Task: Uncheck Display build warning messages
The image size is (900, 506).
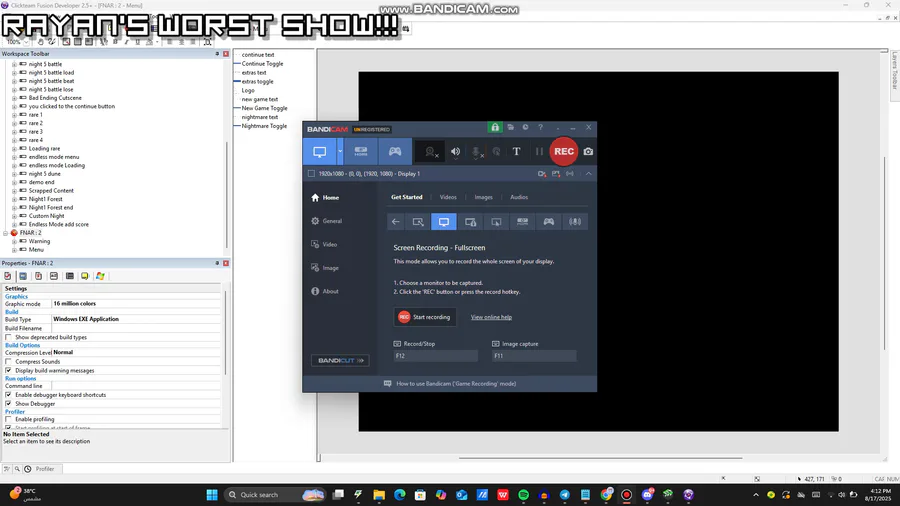Action: [x=8, y=371]
